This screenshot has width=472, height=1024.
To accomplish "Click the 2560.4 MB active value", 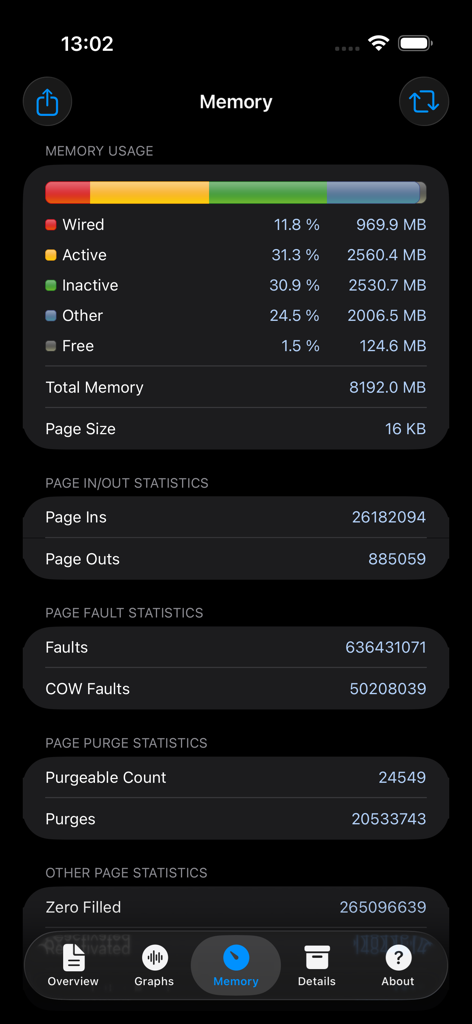I will click(386, 255).
